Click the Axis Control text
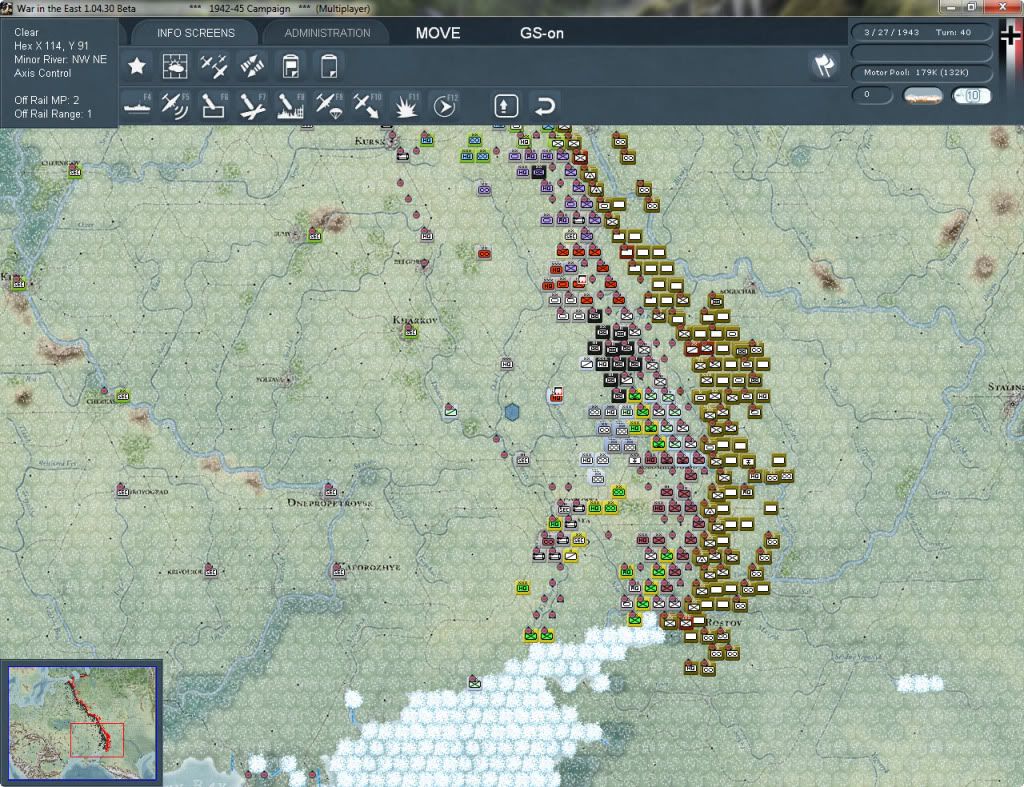Screen dimensions: 1024x787 pyautogui.click(x=42, y=73)
